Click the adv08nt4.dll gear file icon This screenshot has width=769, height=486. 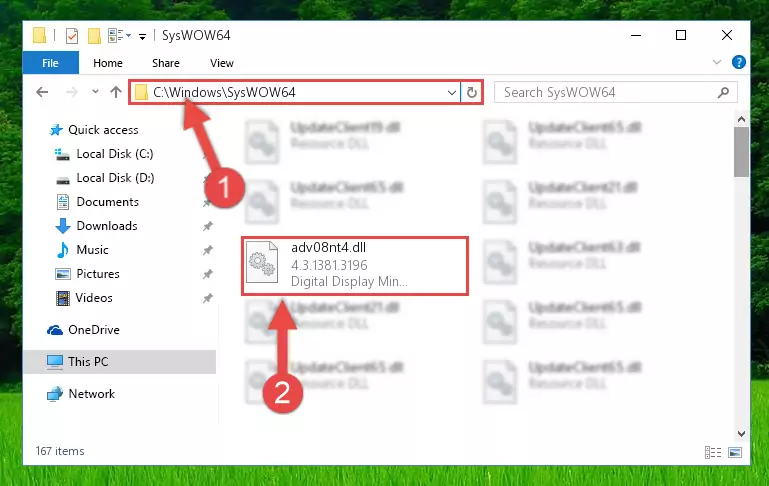262,263
